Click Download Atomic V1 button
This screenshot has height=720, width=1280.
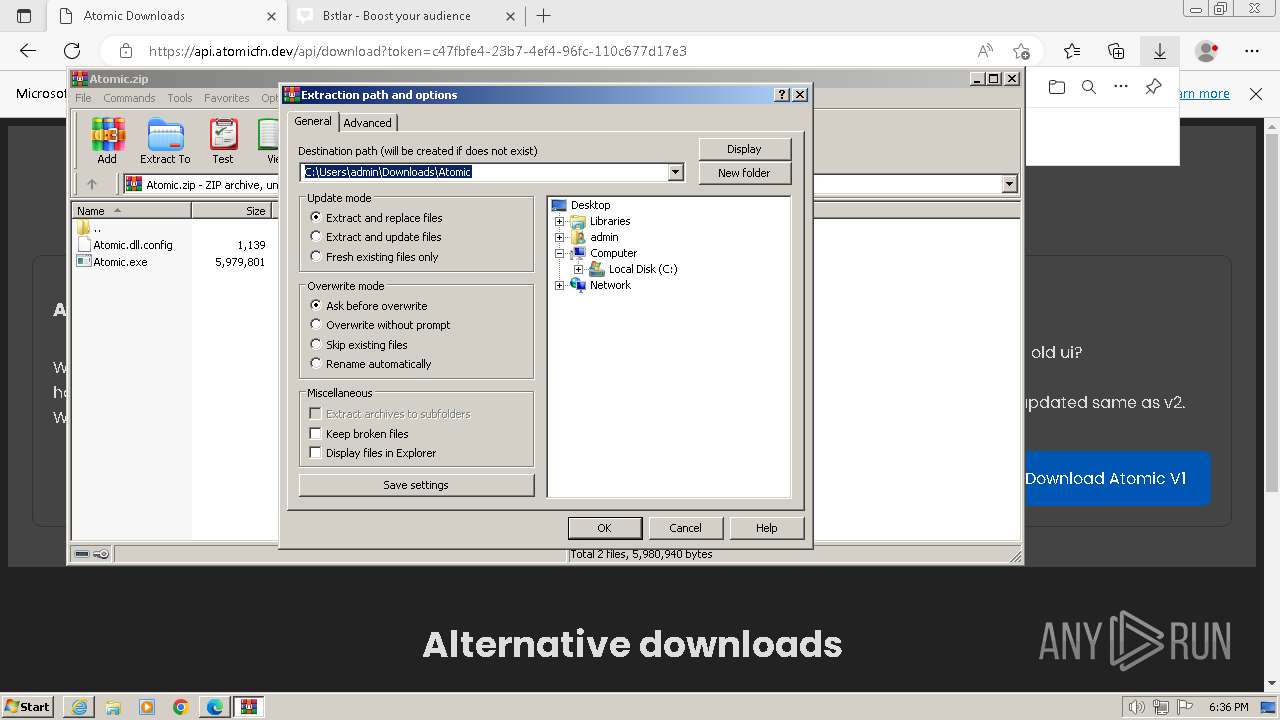click(1105, 478)
